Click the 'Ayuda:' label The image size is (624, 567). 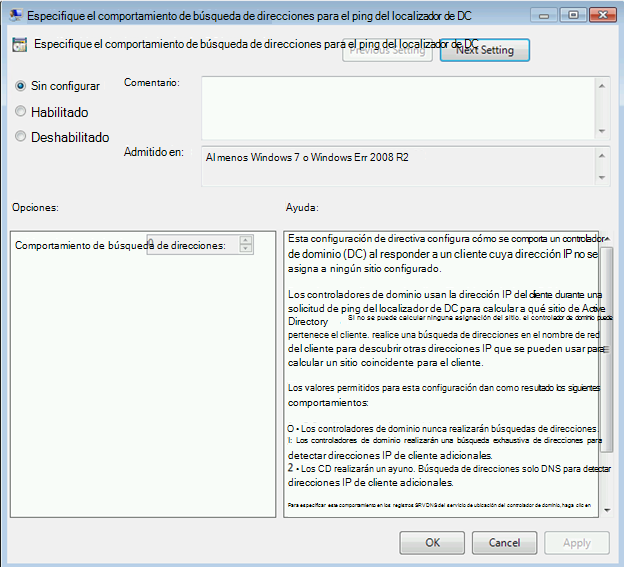[302, 207]
